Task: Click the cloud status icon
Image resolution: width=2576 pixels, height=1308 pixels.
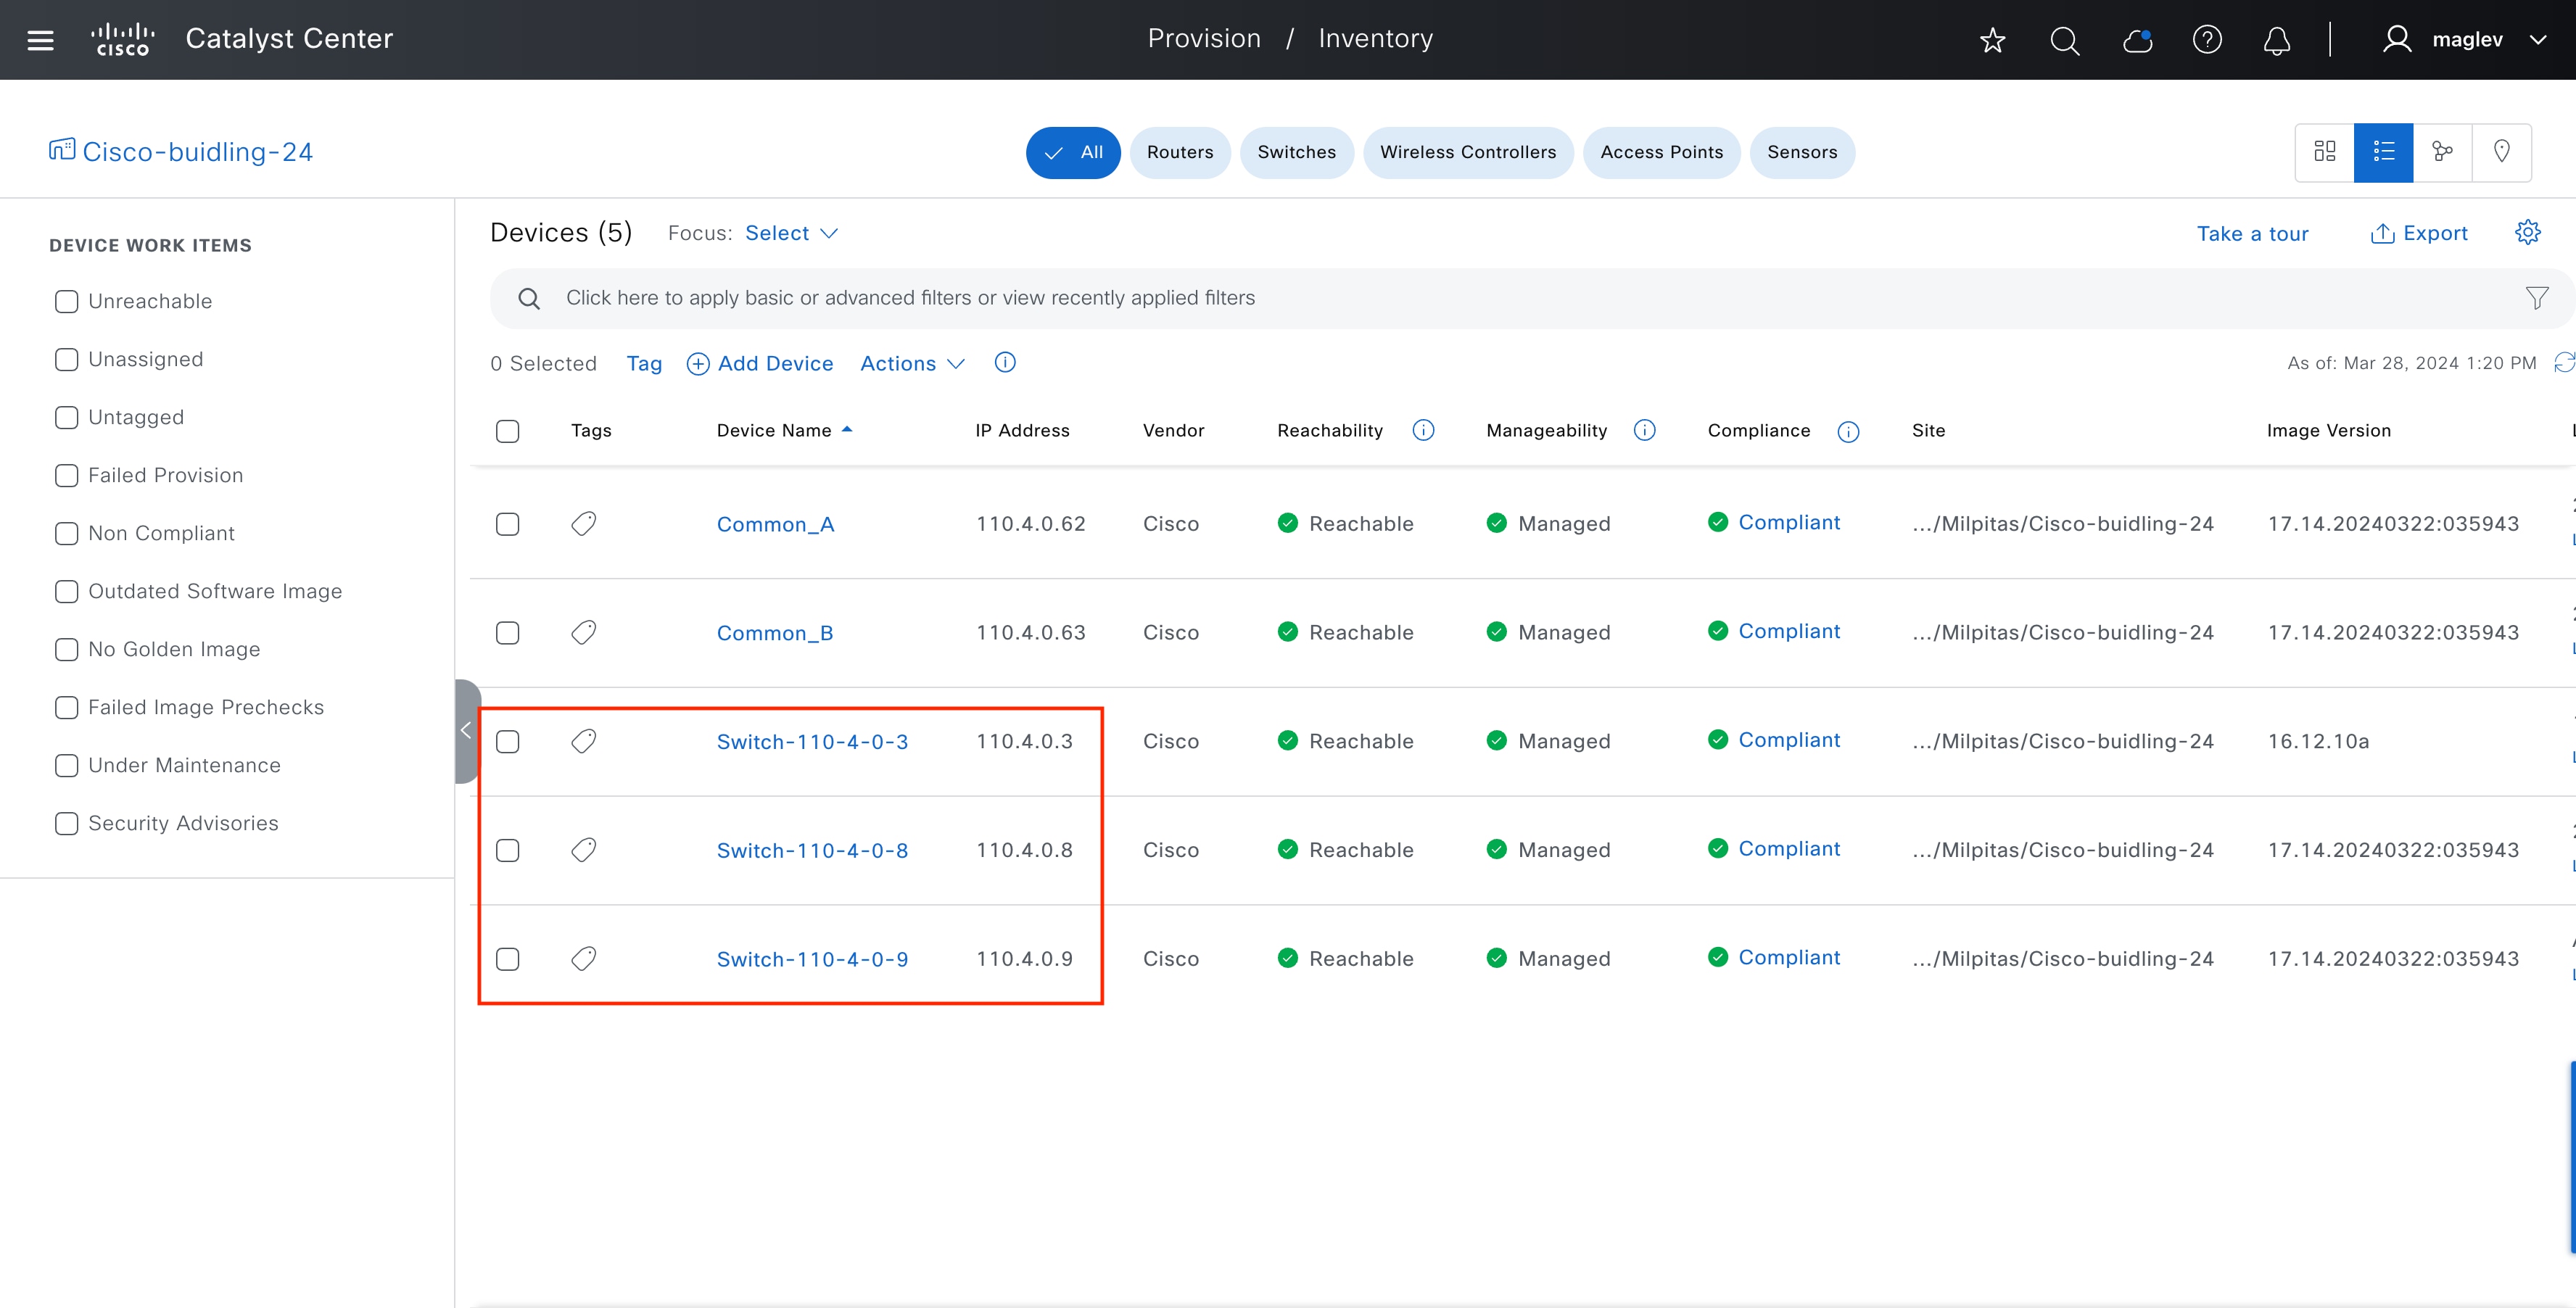Action: [2137, 40]
